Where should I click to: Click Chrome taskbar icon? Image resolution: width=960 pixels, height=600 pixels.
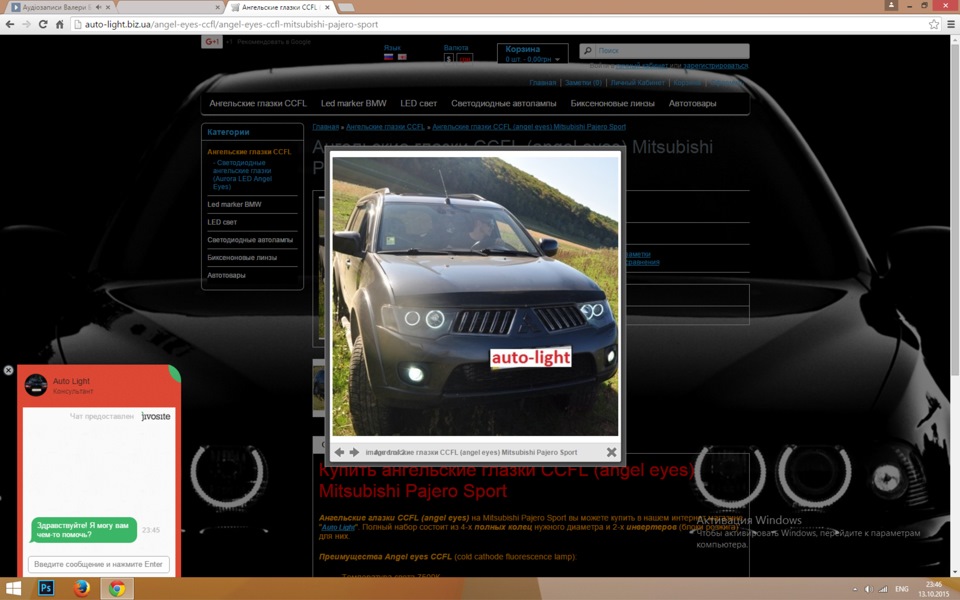(117, 588)
